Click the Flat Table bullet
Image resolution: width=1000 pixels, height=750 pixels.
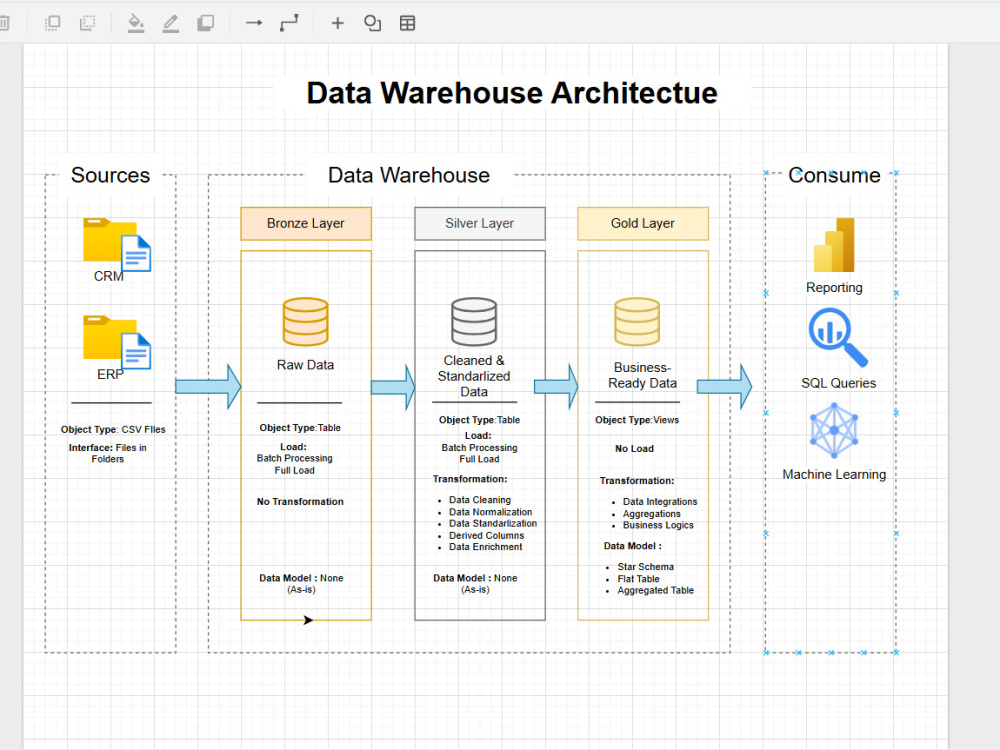638,579
